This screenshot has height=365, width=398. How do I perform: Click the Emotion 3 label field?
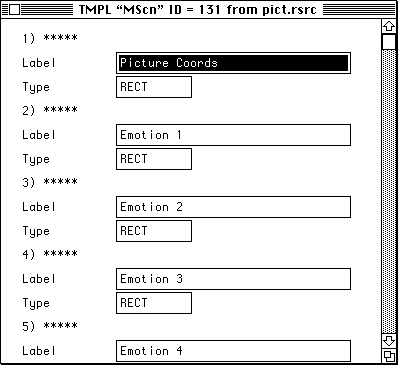[233, 279]
